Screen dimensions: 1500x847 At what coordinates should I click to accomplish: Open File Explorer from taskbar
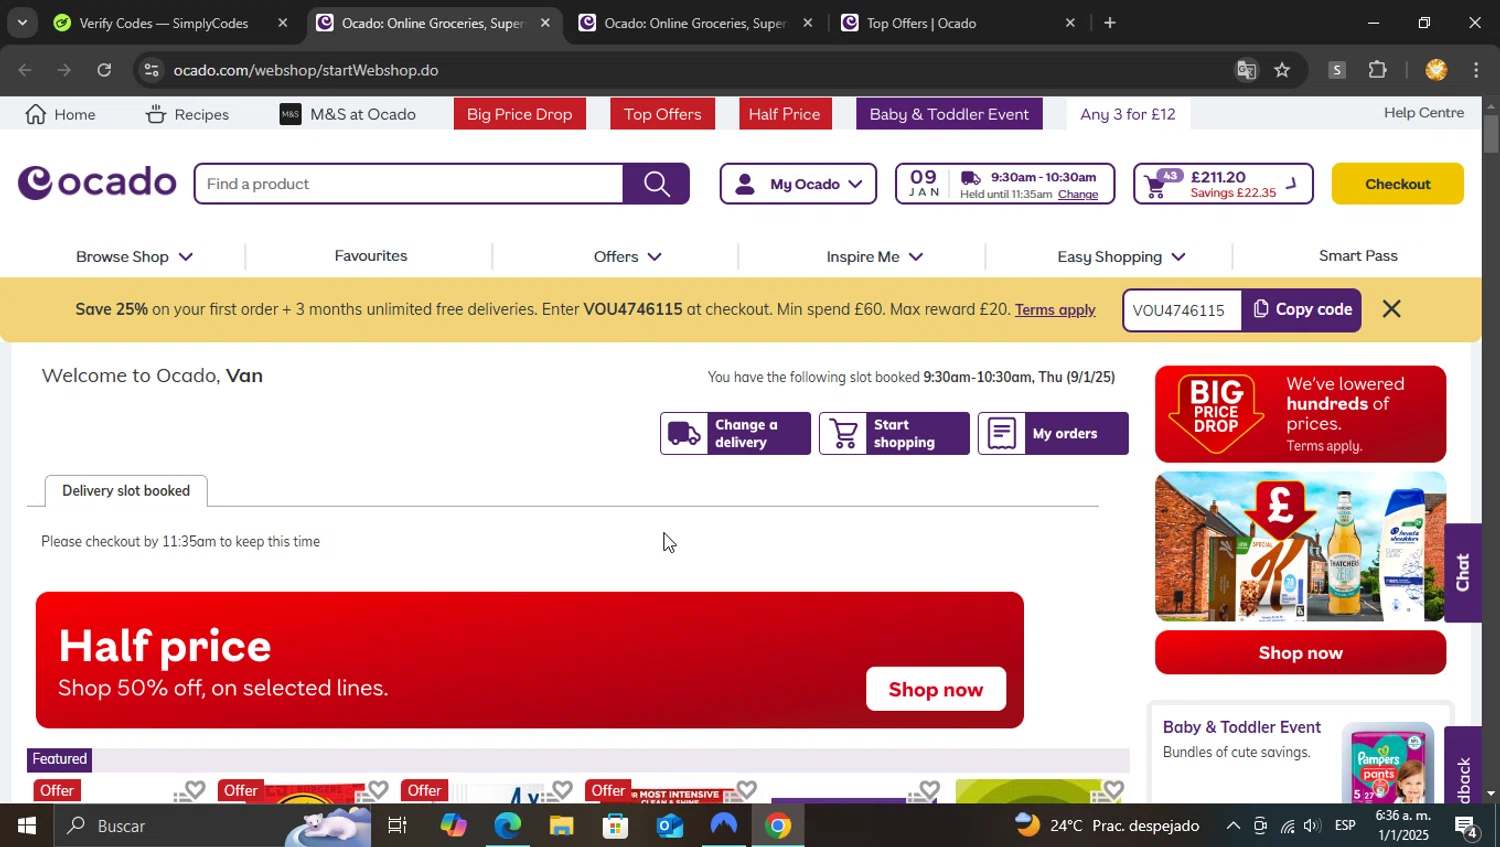coord(561,826)
